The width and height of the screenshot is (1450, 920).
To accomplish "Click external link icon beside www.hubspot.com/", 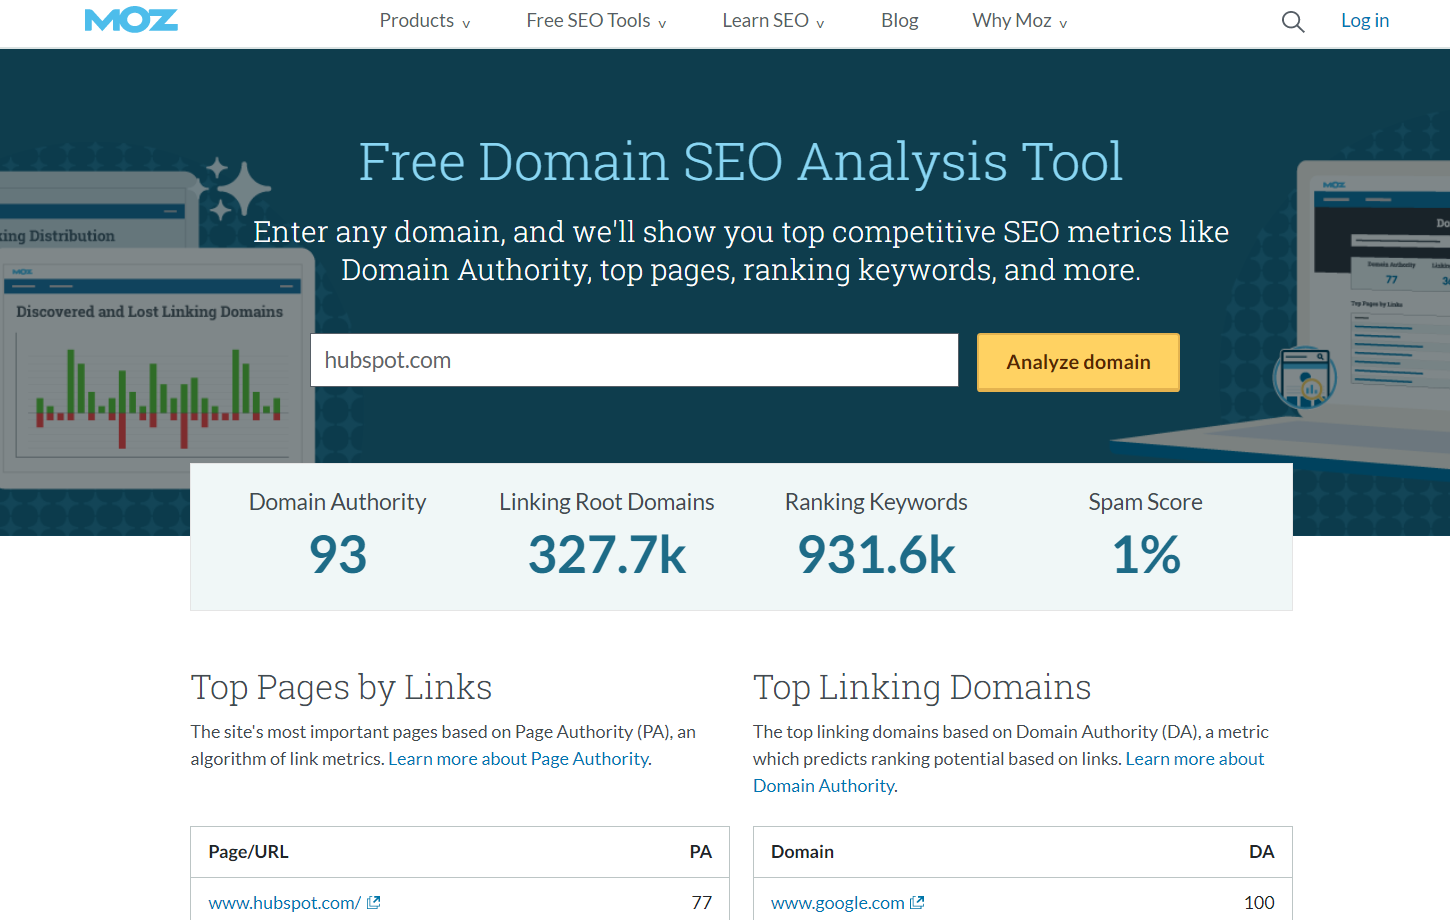I will (374, 902).
